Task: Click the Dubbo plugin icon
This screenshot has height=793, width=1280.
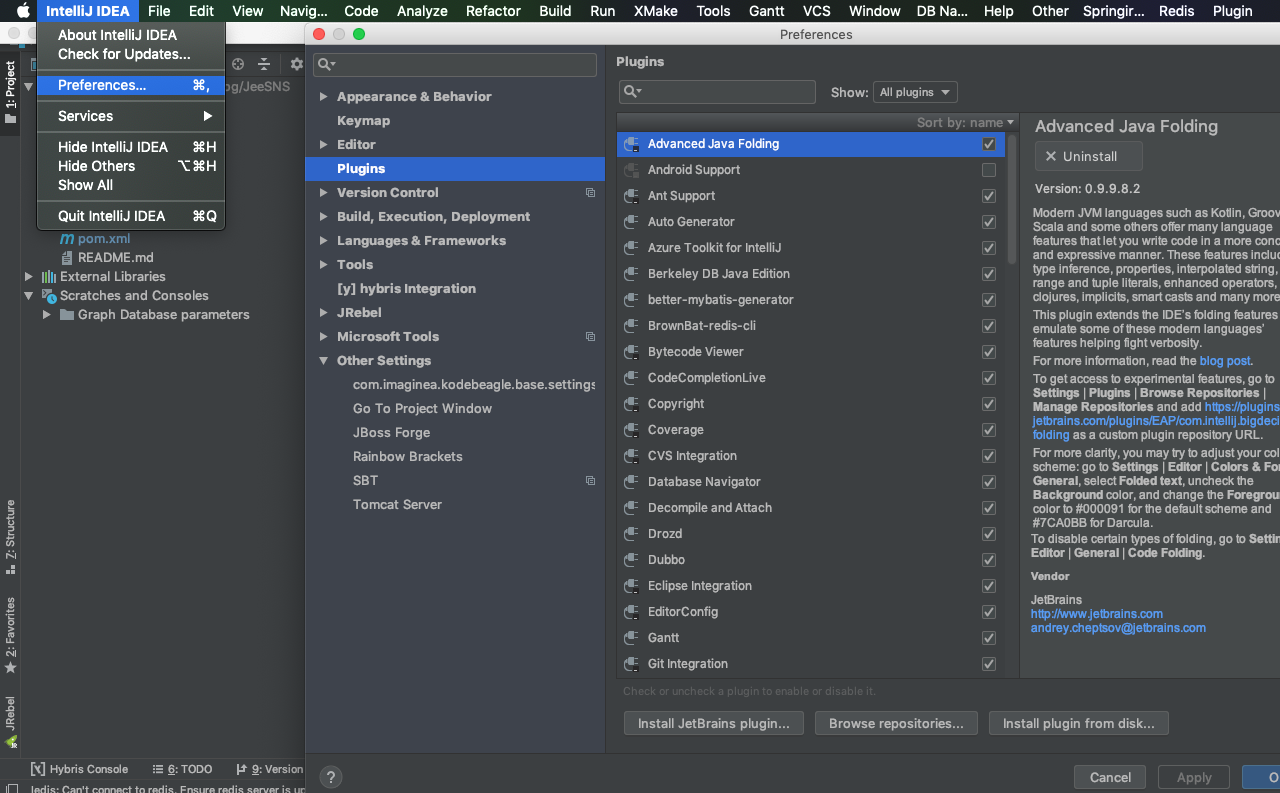Action: click(x=631, y=560)
